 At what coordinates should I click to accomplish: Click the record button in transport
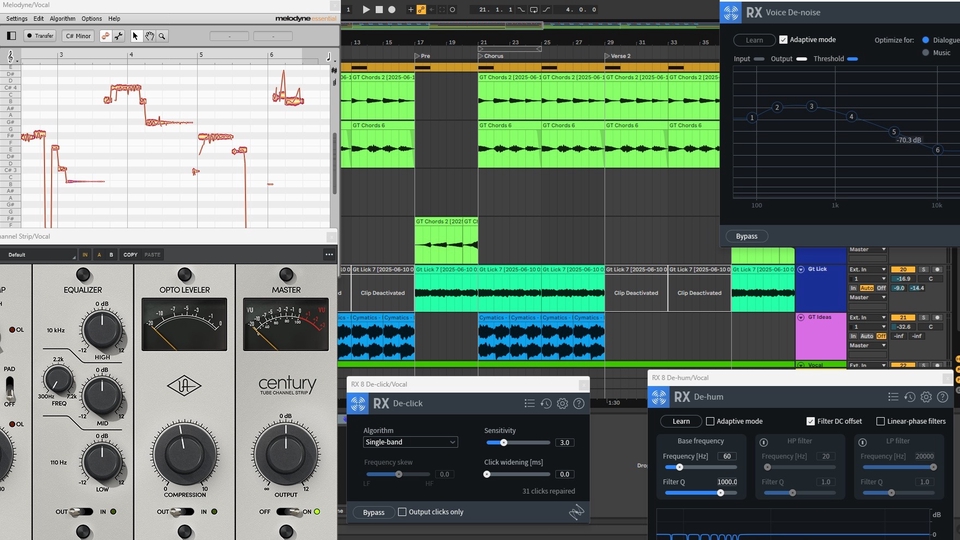[392, 9]
